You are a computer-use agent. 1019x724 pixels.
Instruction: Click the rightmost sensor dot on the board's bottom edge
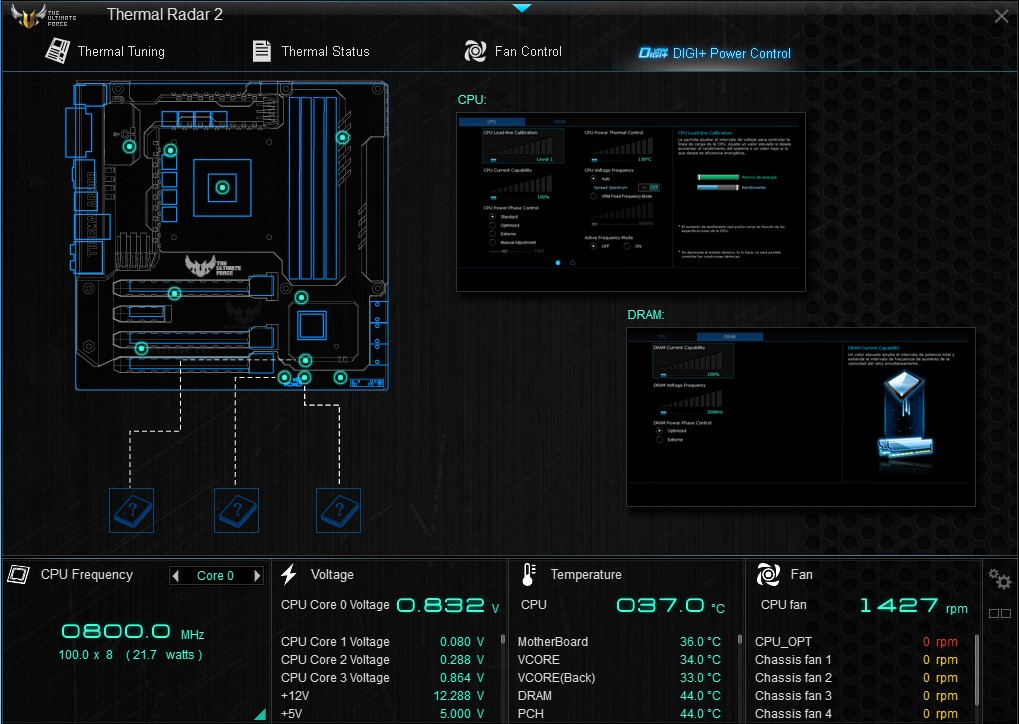(340, 377)
